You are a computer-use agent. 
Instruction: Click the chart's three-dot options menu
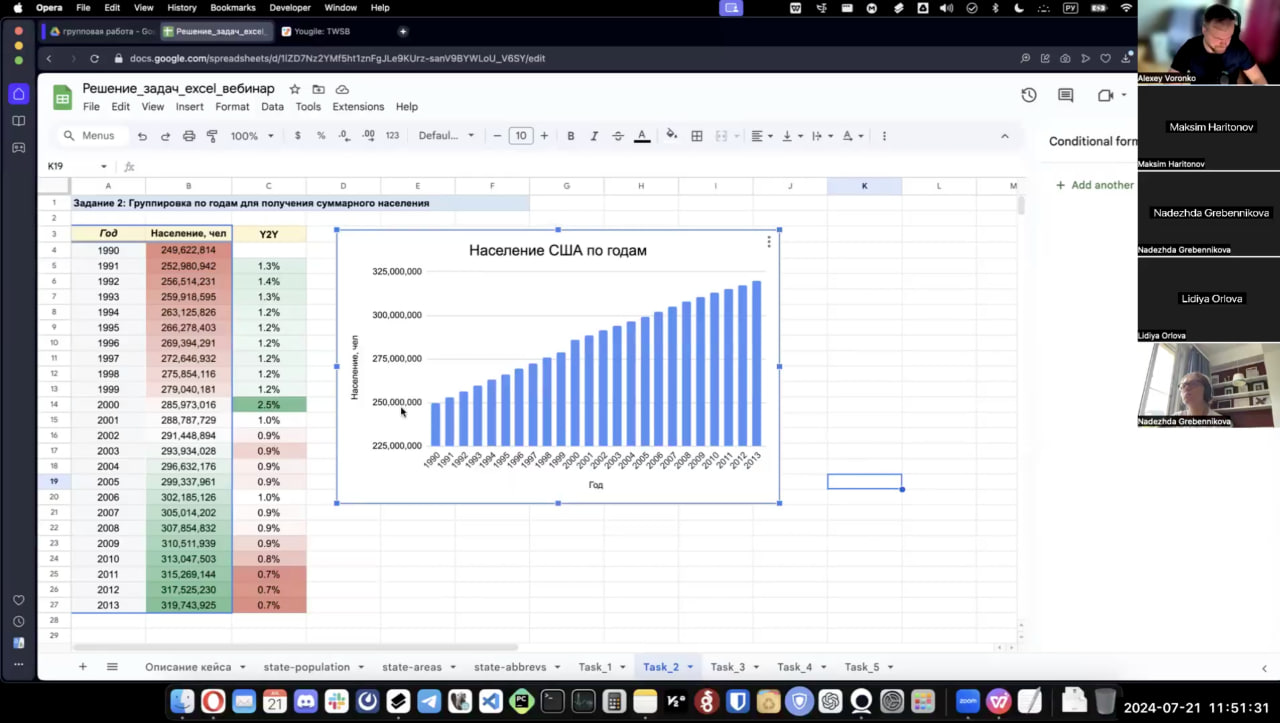pyautogui.click(x=768, y=242)
